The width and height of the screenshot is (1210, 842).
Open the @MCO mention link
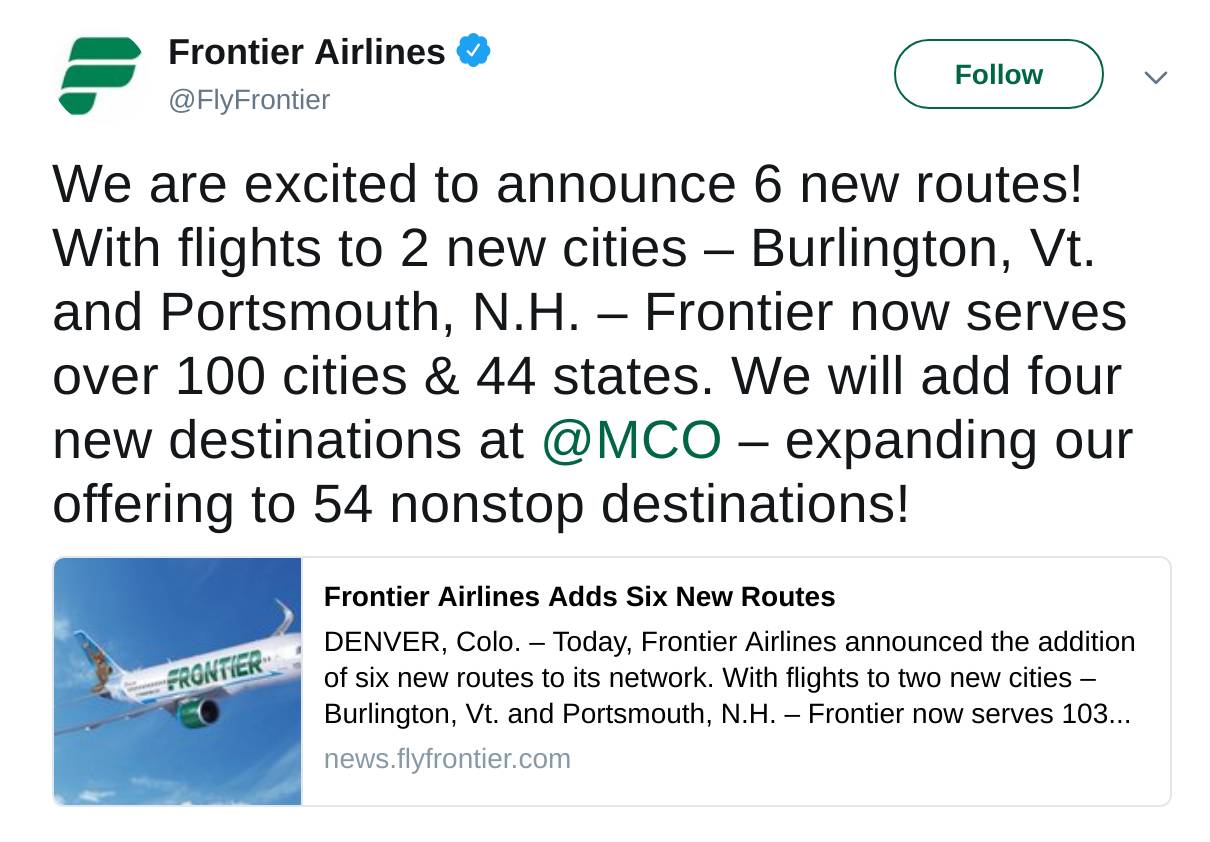[631, 440]
